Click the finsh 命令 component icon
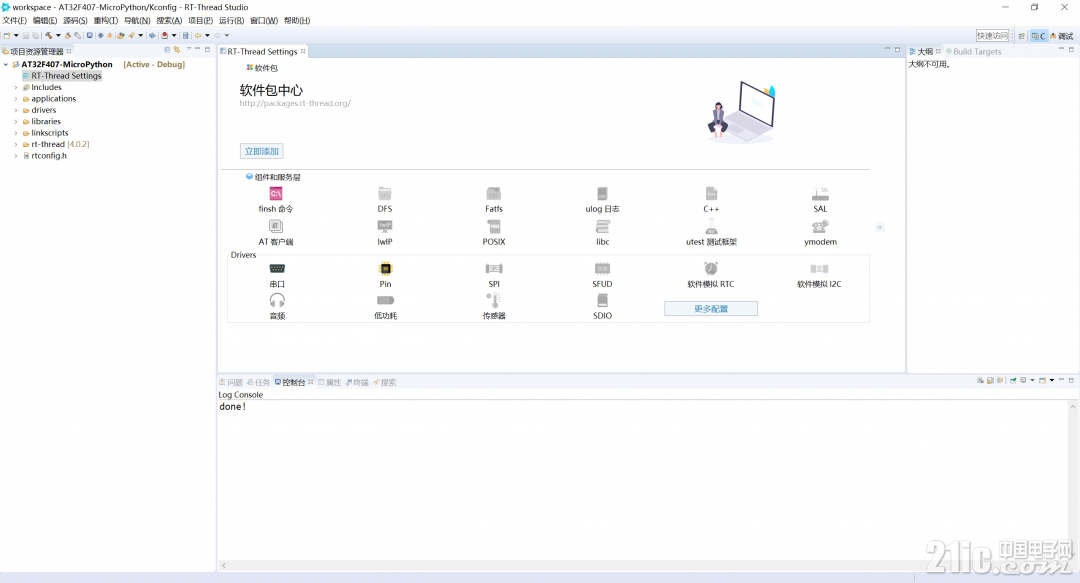Screen dimensions: 1080x583 (x=276, y=194)
